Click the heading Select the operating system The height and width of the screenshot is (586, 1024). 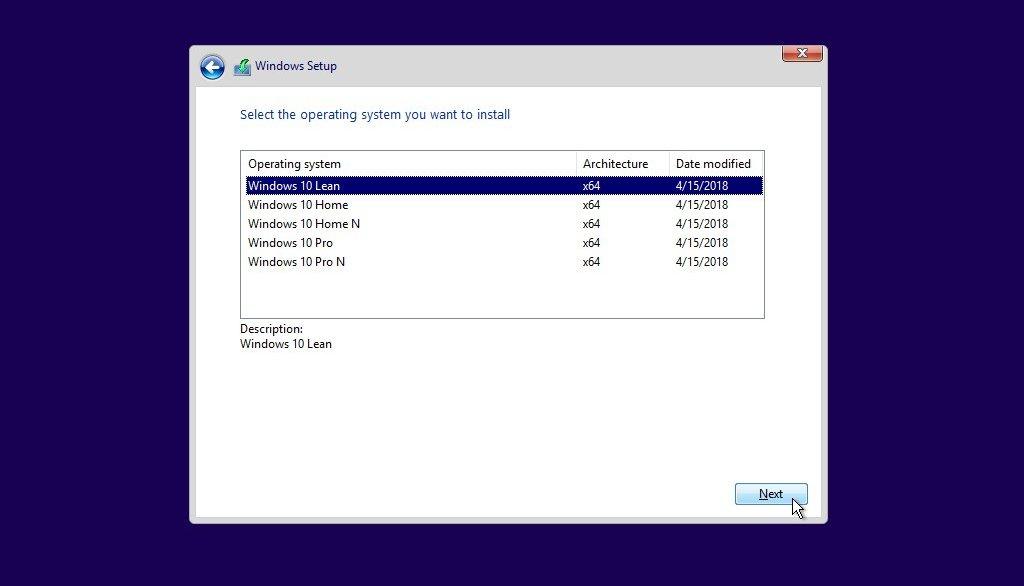click(x=375, y=114)
